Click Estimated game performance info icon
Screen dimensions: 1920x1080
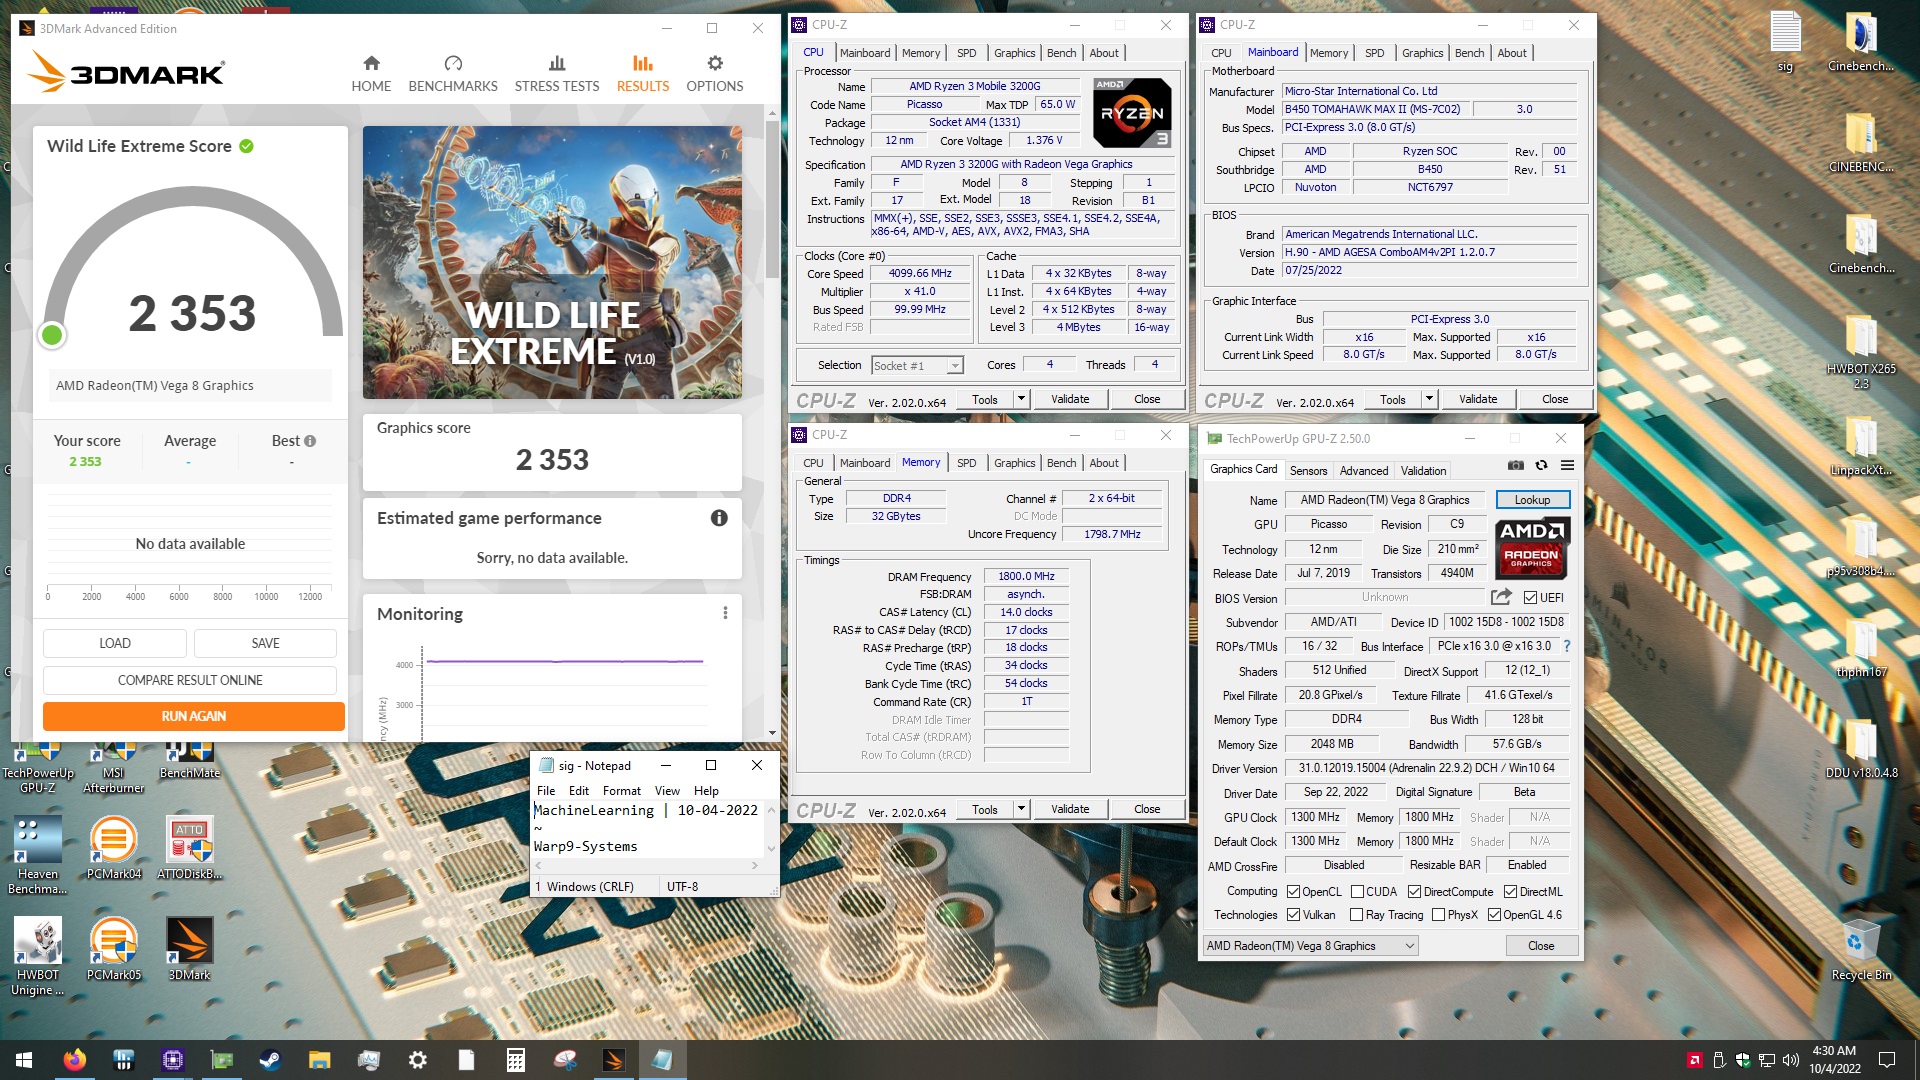tap(719, 518)
